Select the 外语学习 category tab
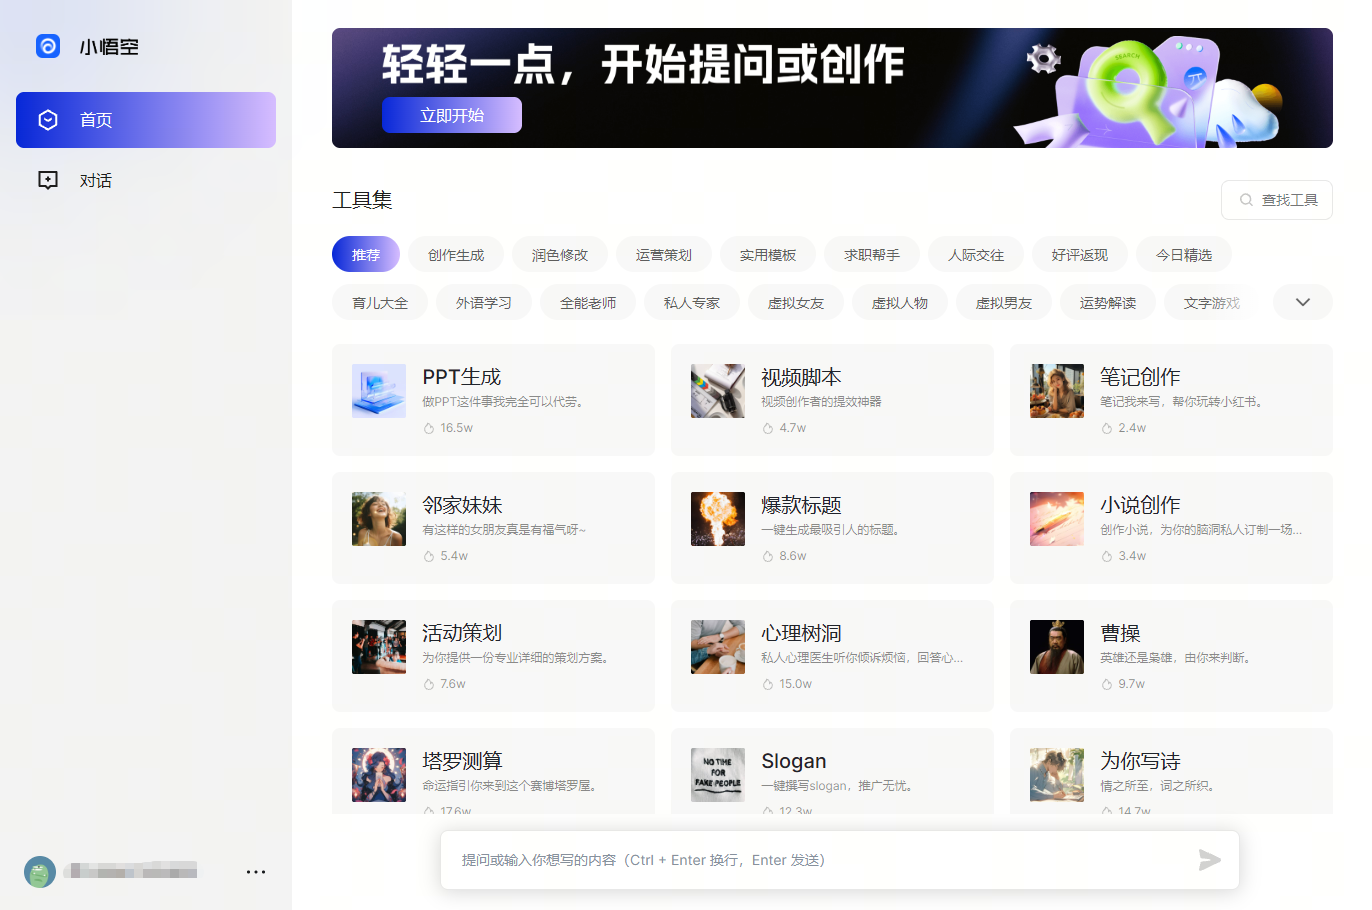 [484, 303]
